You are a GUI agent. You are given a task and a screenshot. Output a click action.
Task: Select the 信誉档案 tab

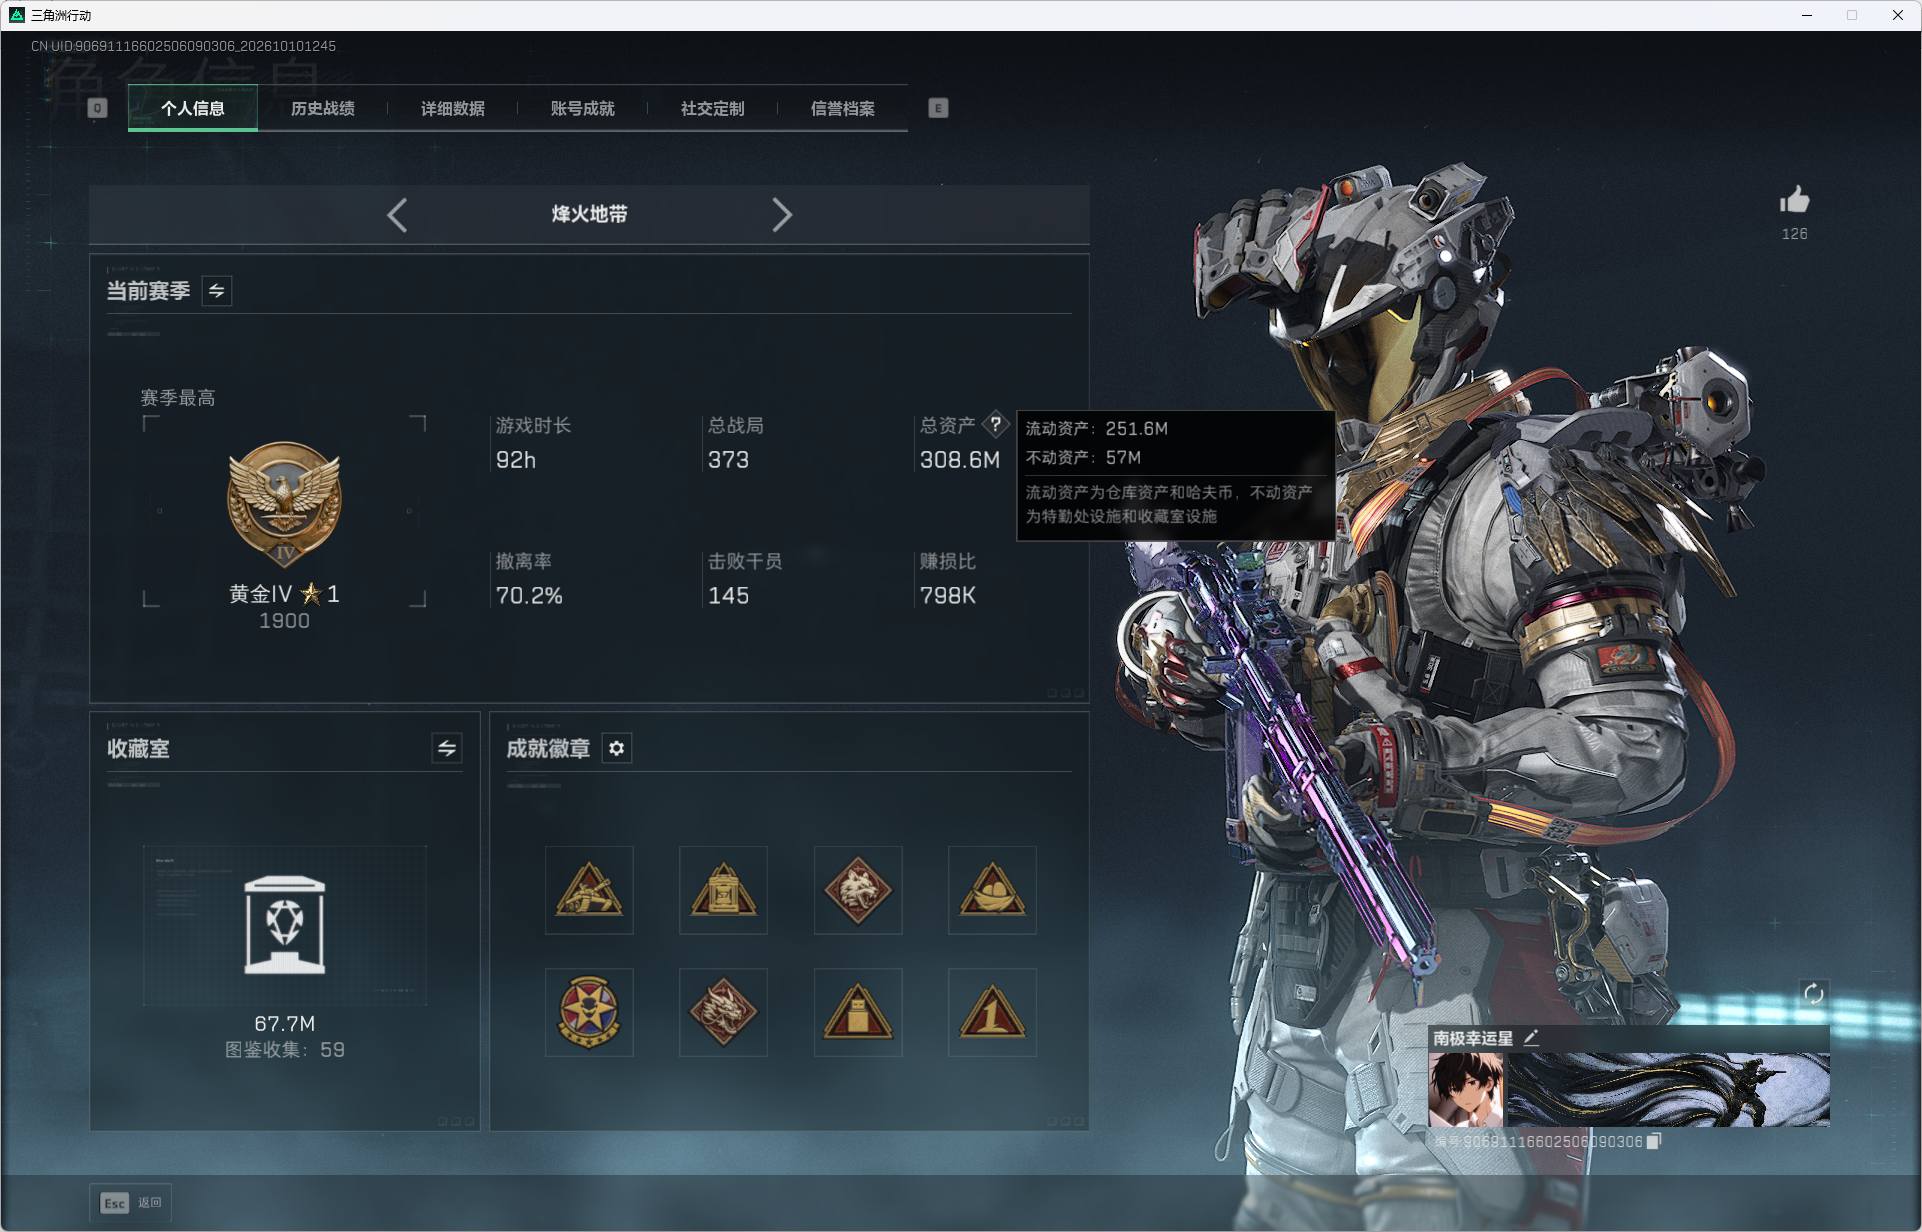click(842, 108)
